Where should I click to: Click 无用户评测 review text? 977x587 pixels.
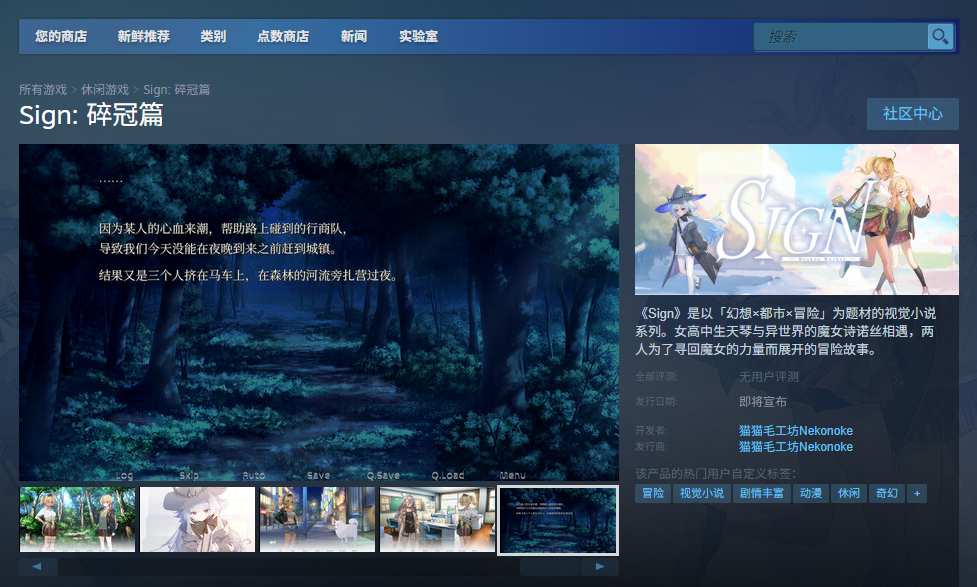pyautogui.click(x=768, y=377)
